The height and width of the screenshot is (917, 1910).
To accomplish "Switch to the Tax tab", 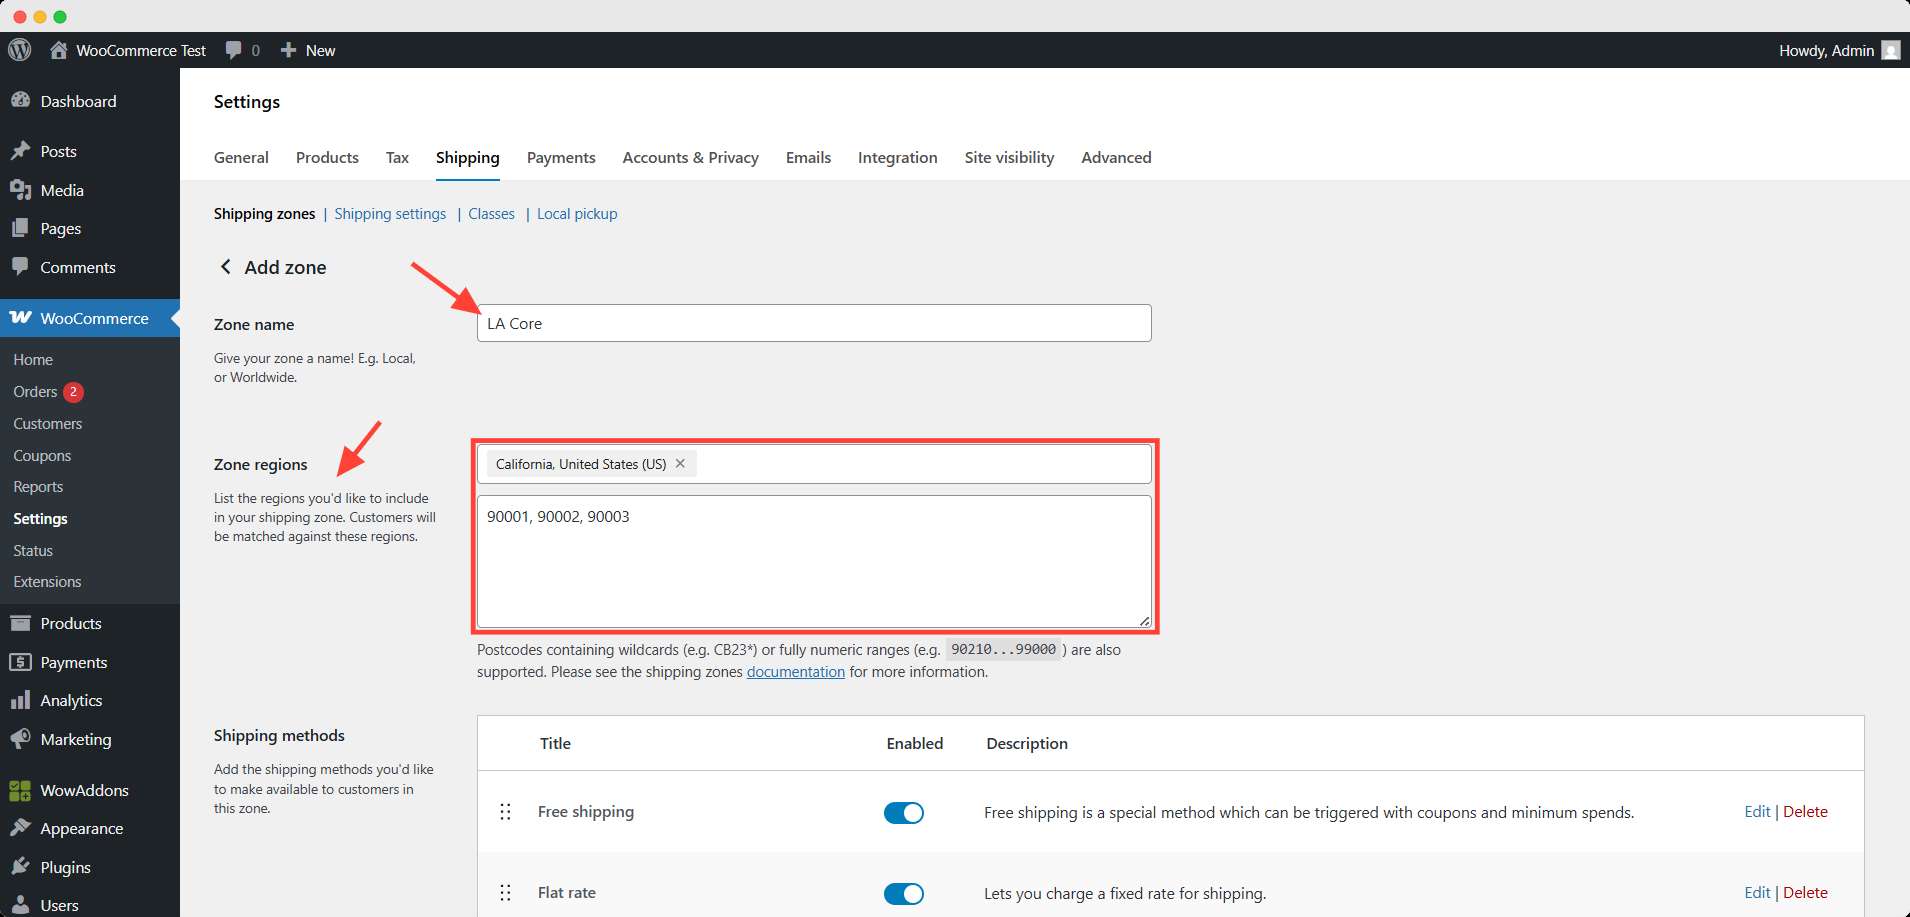I will pos(397,157).
